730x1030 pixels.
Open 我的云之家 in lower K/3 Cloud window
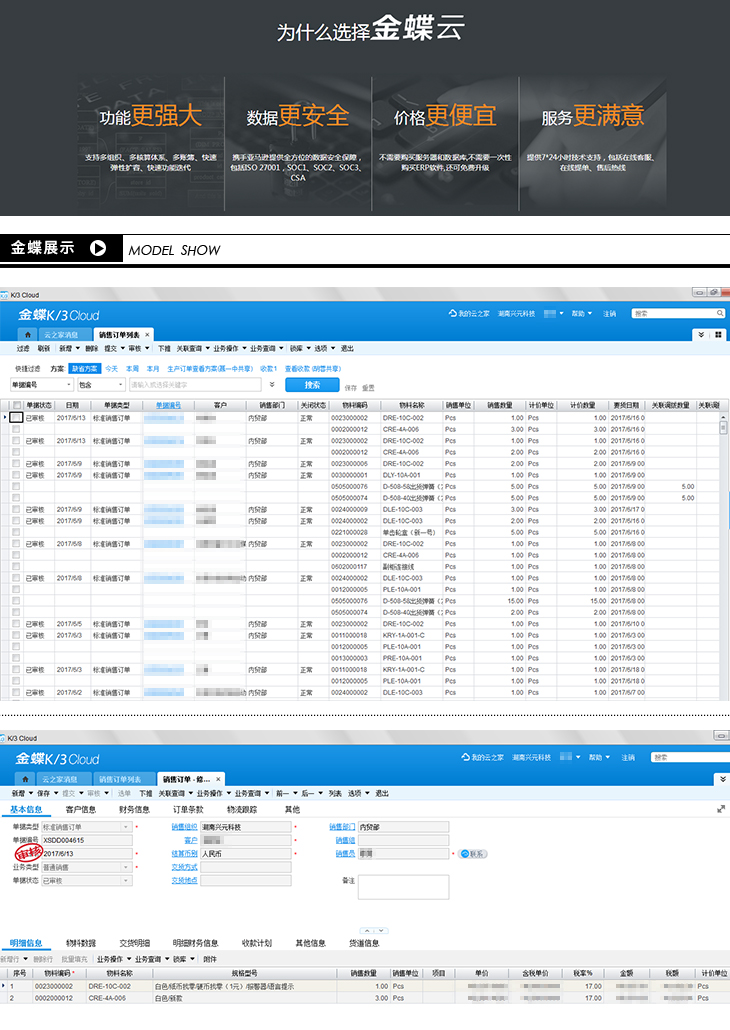[x=482, y=757]
